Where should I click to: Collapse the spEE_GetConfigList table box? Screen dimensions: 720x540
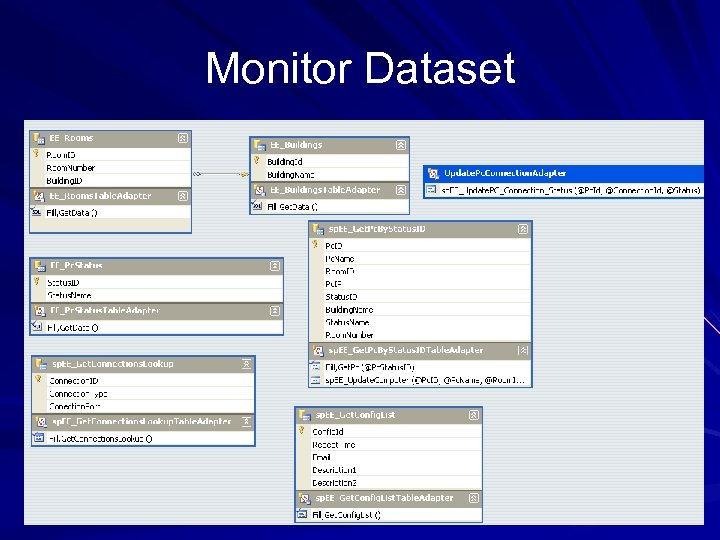coord(474,415)
